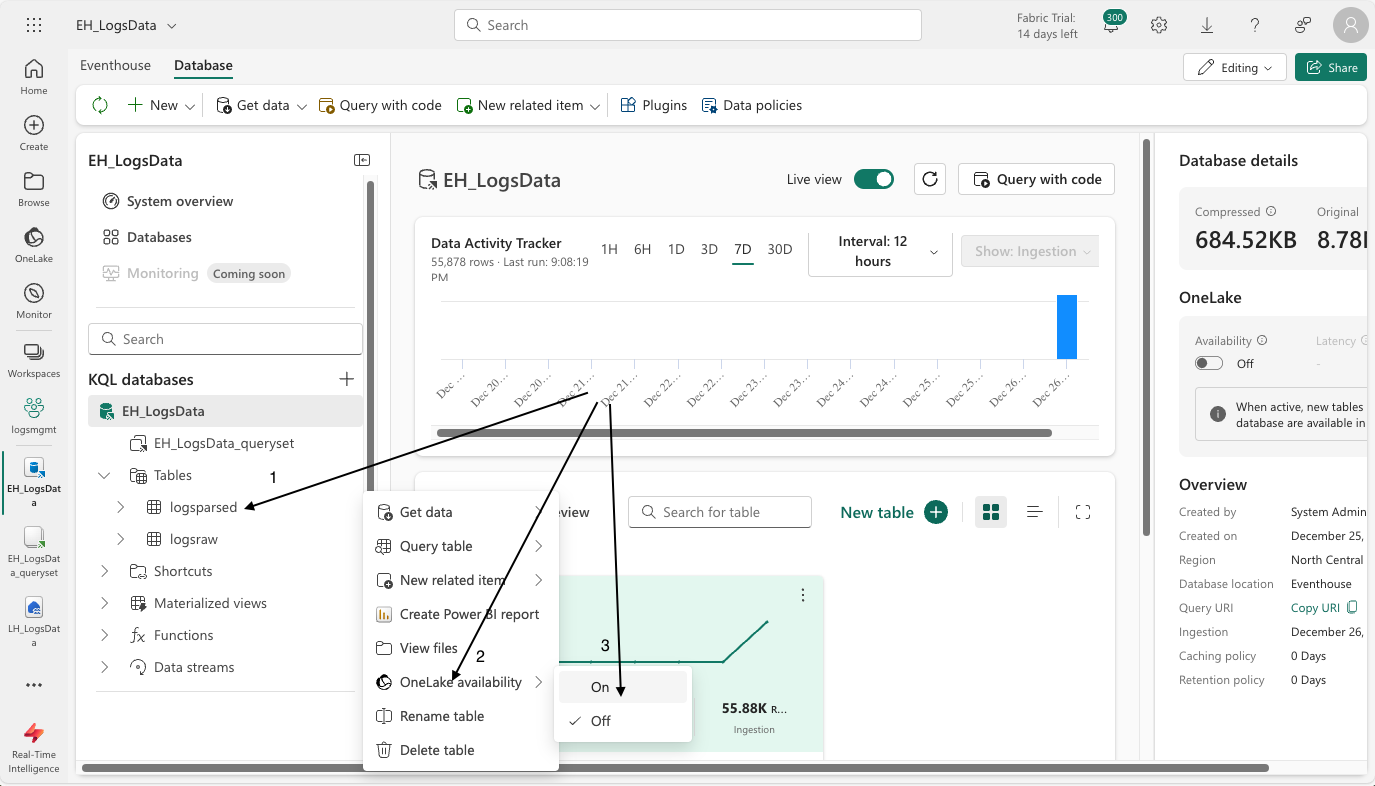The width and height of the screenshot is (1375, 786).
Task: Refresh database using toolbar refresh icon
Action: [x=100, y=105]
